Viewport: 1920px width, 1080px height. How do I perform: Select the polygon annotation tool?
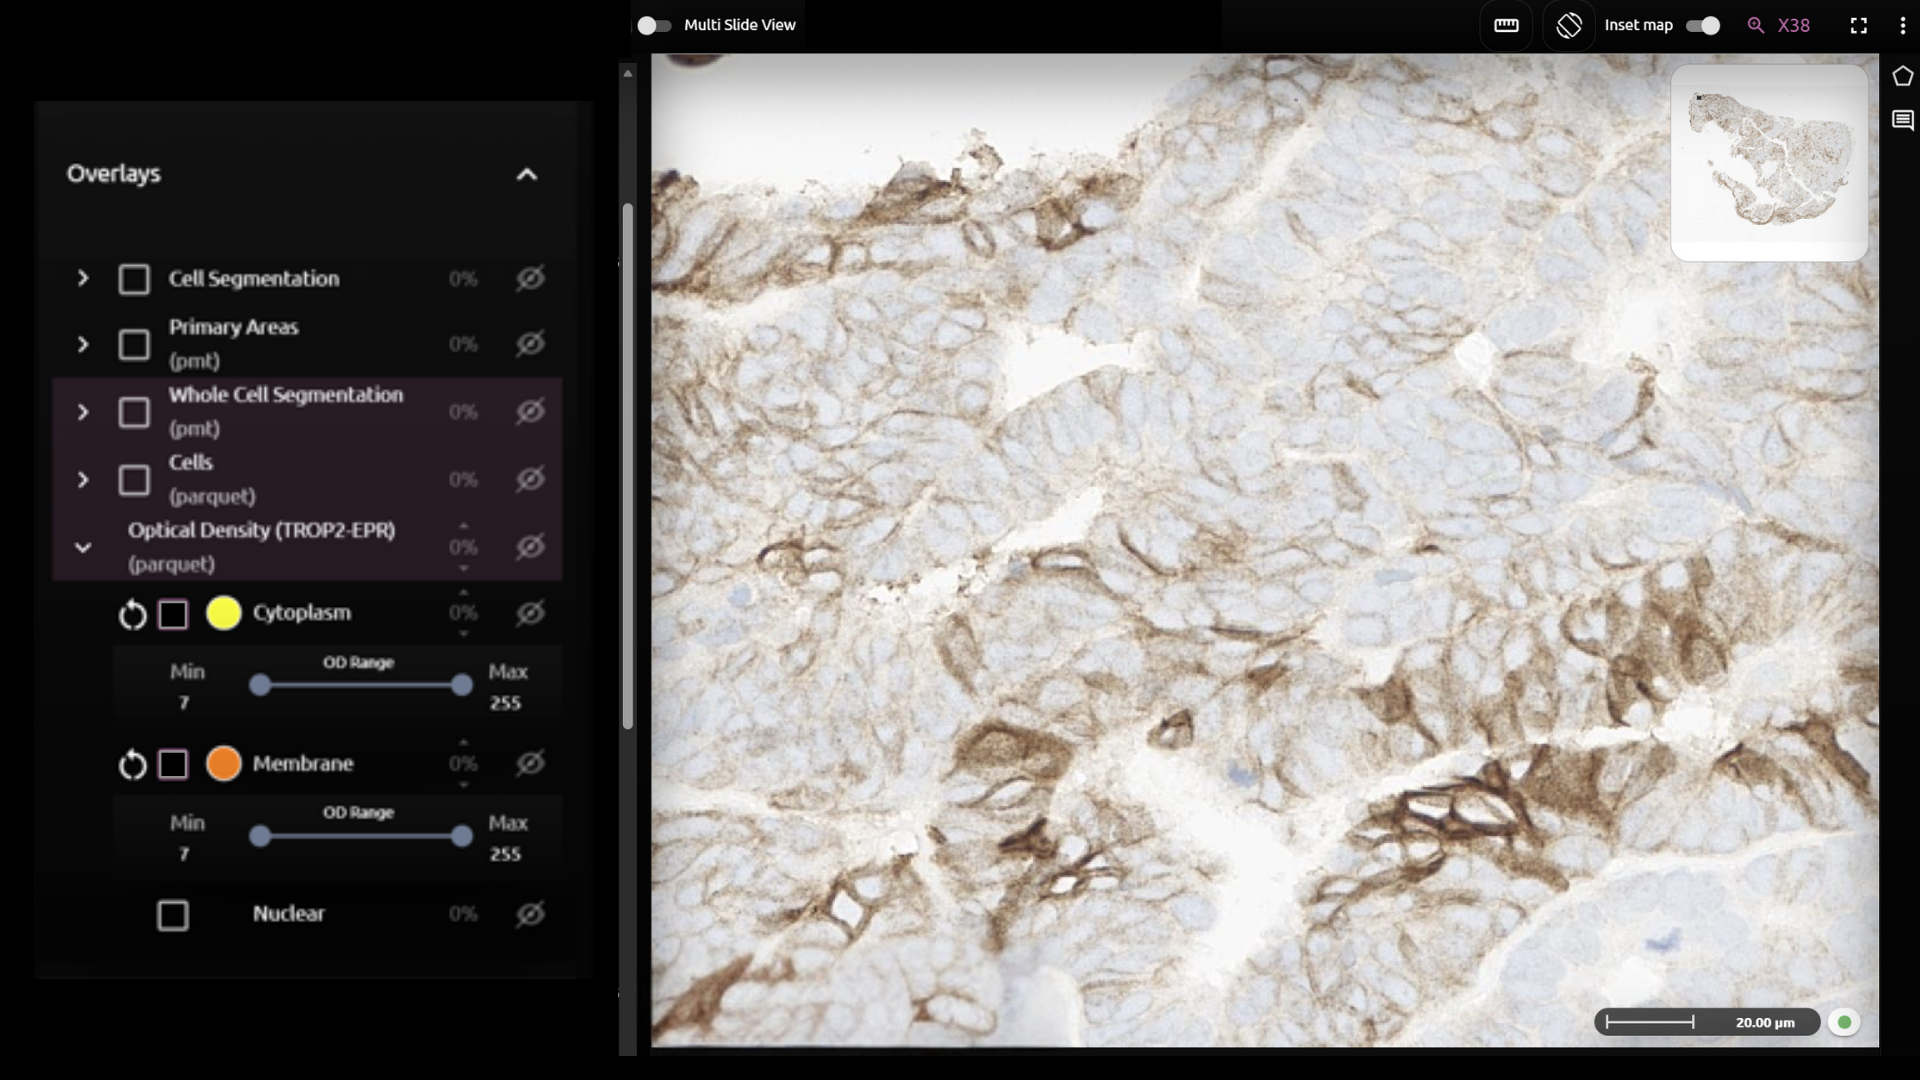[x=1902, y=76]
